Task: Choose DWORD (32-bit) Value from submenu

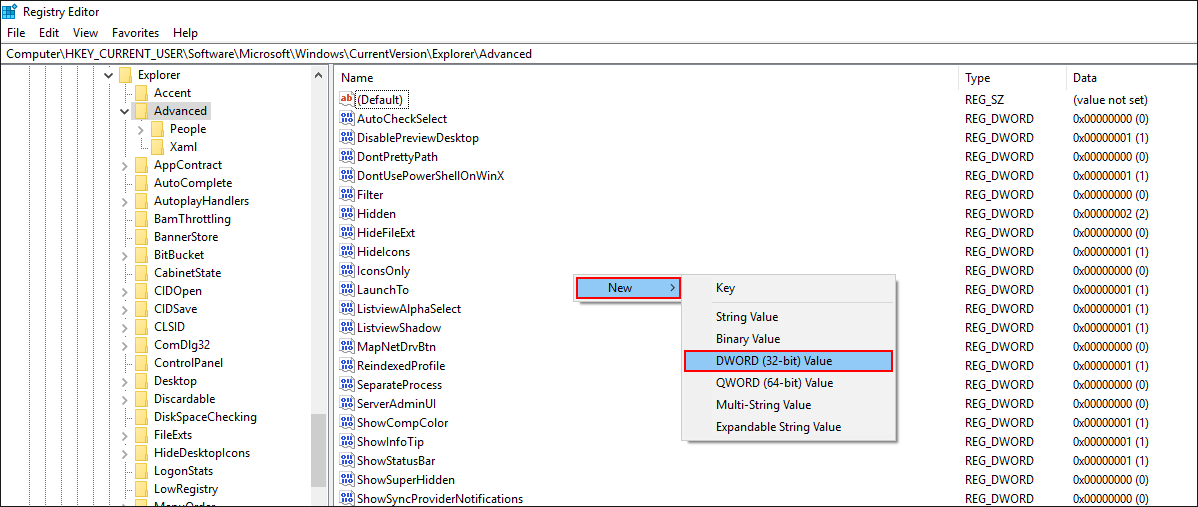Action: [788, 360]
